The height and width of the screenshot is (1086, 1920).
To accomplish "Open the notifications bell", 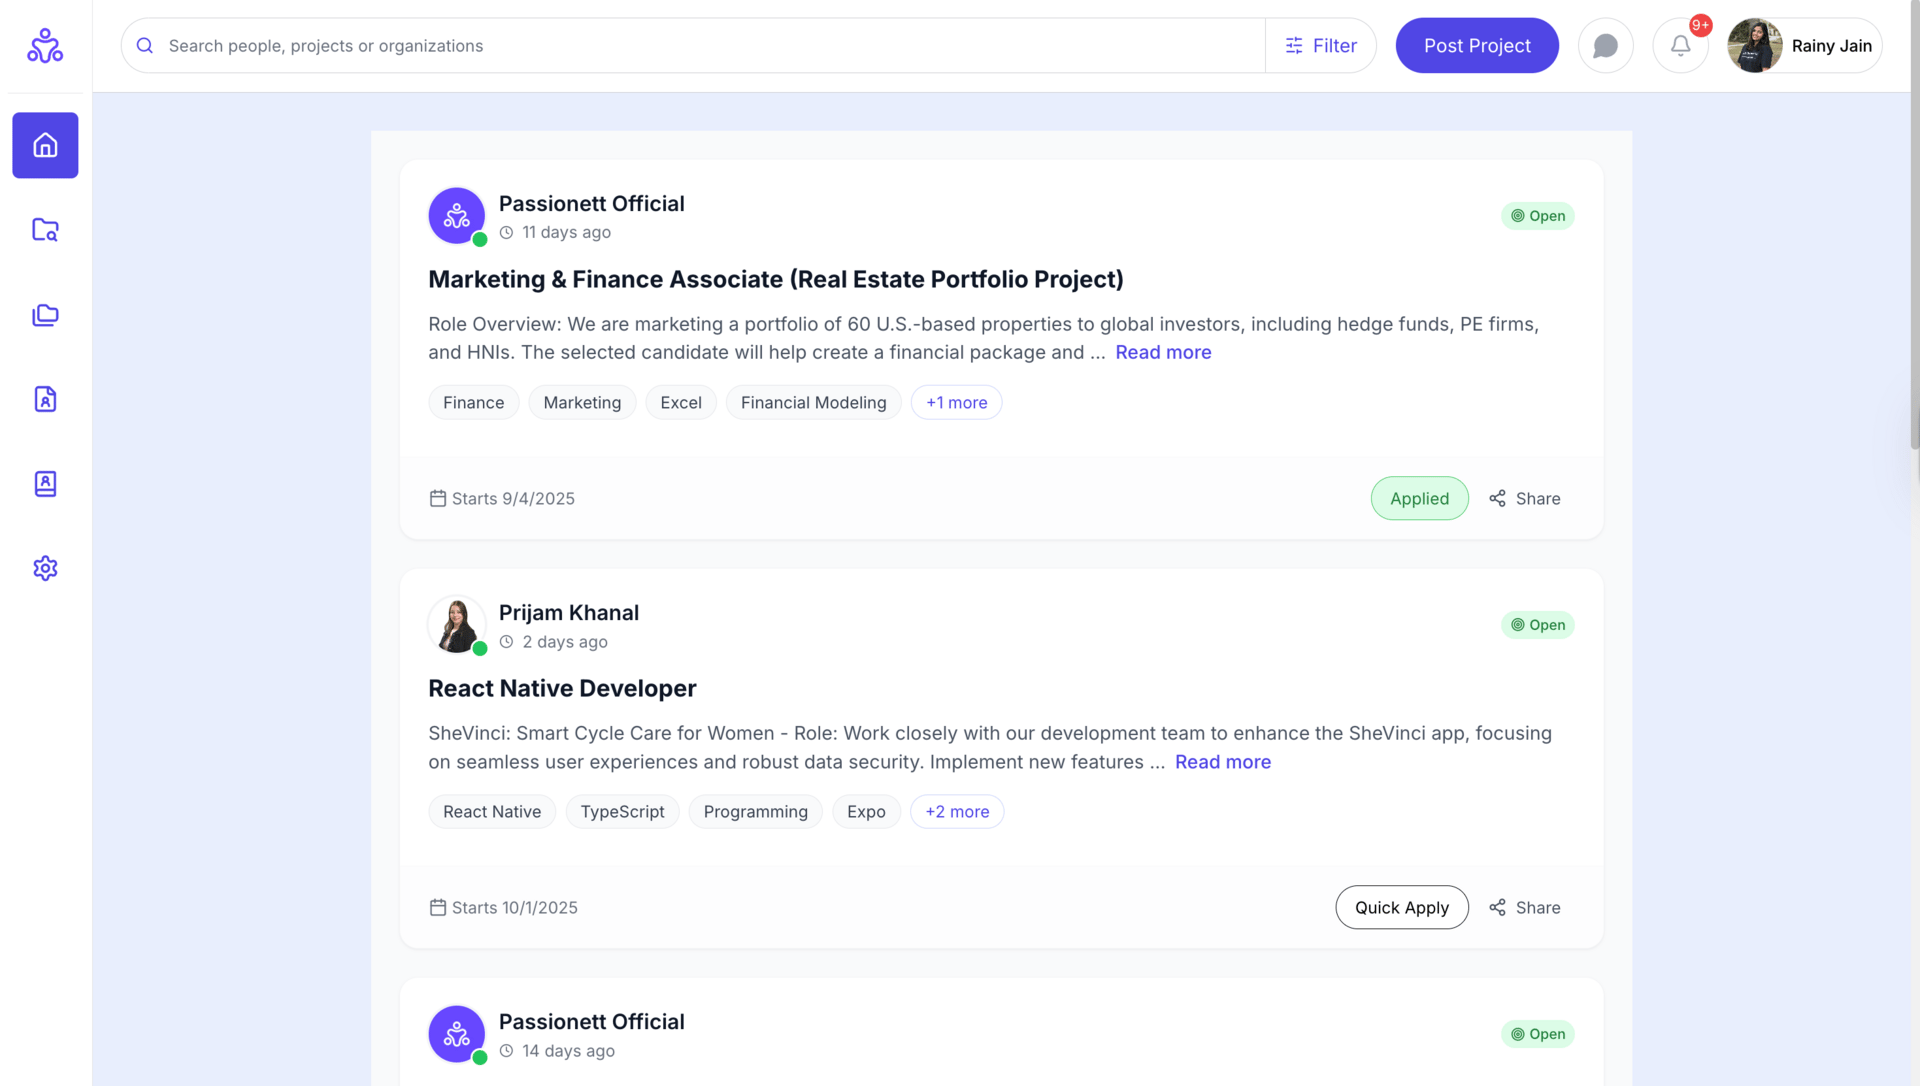I will coord(1680,46).
